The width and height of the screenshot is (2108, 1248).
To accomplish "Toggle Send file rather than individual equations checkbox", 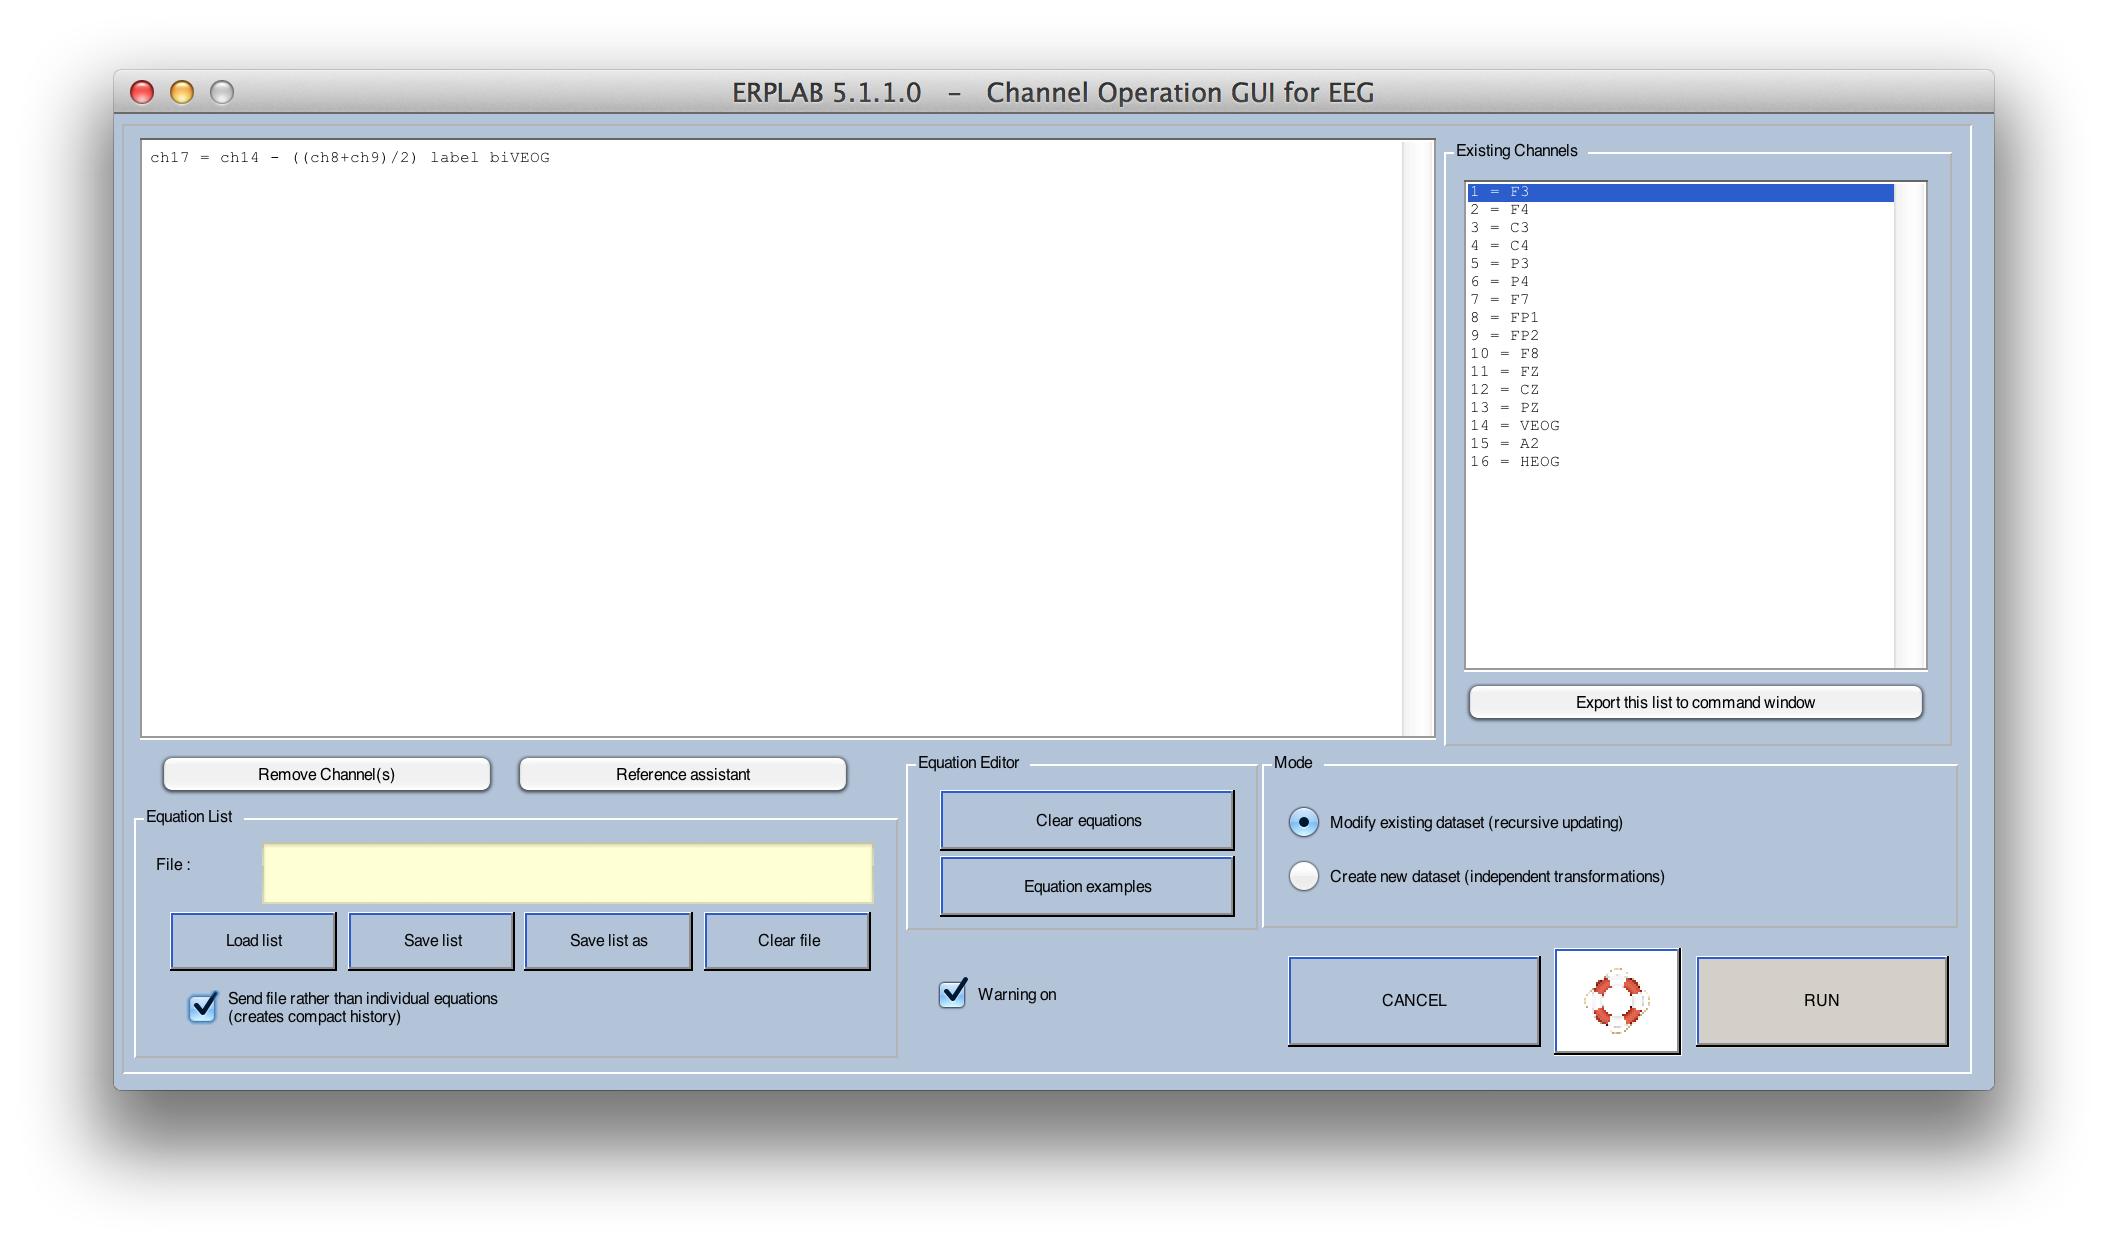I will click(203, 1007).
